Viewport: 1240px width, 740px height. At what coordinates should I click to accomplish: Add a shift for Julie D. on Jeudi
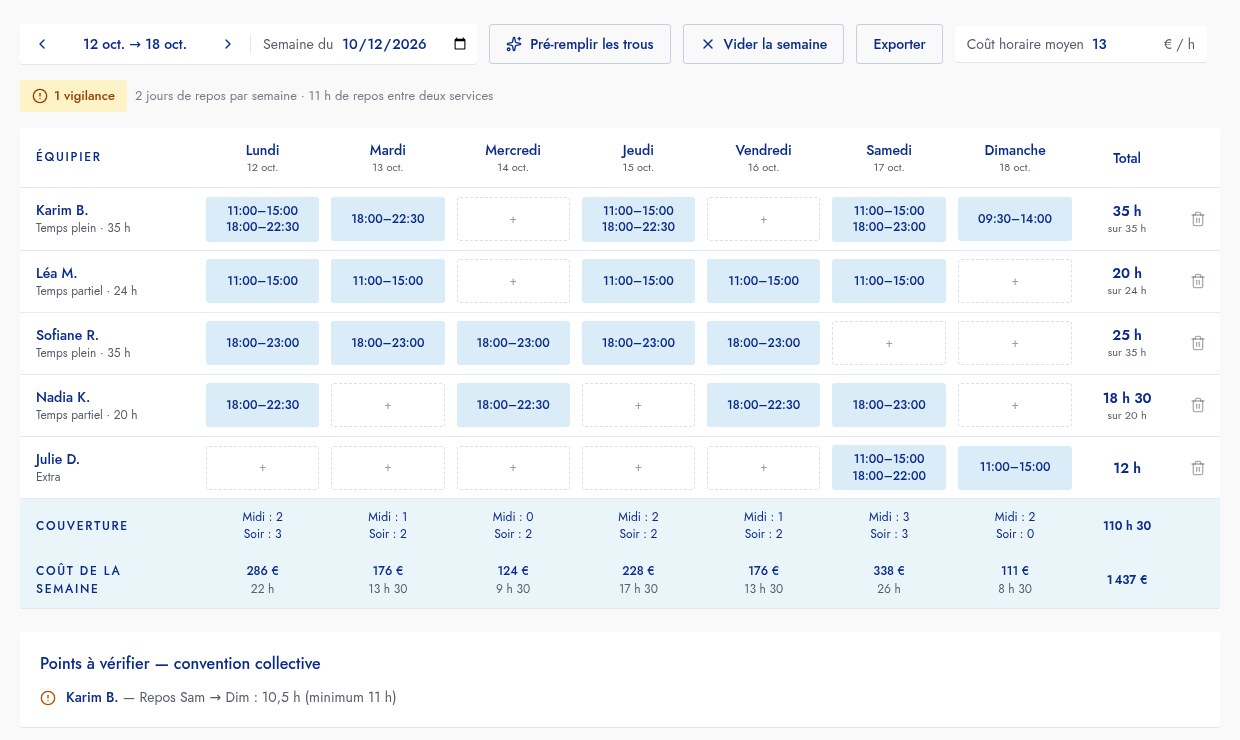(x=638, y=467)
